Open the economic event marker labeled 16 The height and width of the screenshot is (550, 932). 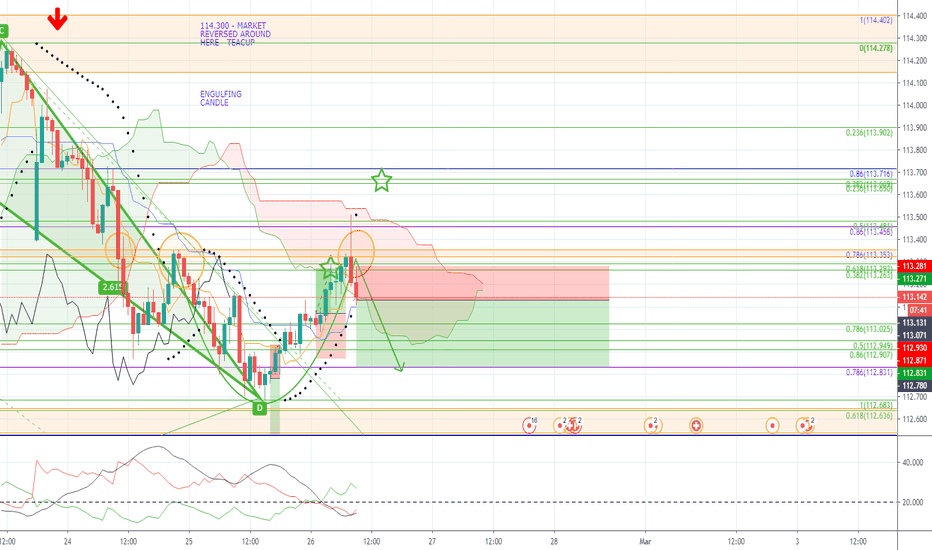(529, 425)
